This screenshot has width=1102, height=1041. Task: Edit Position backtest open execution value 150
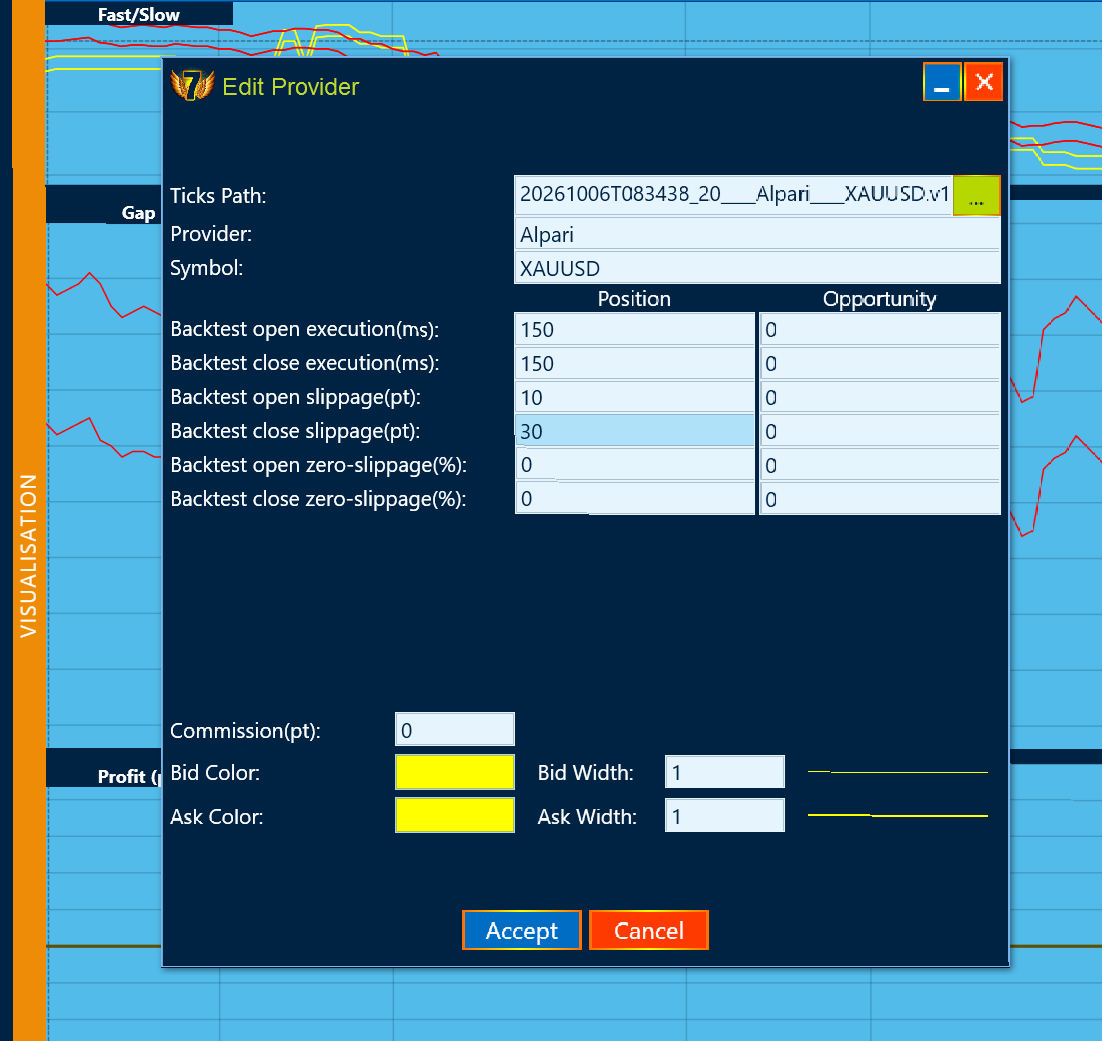634,330
